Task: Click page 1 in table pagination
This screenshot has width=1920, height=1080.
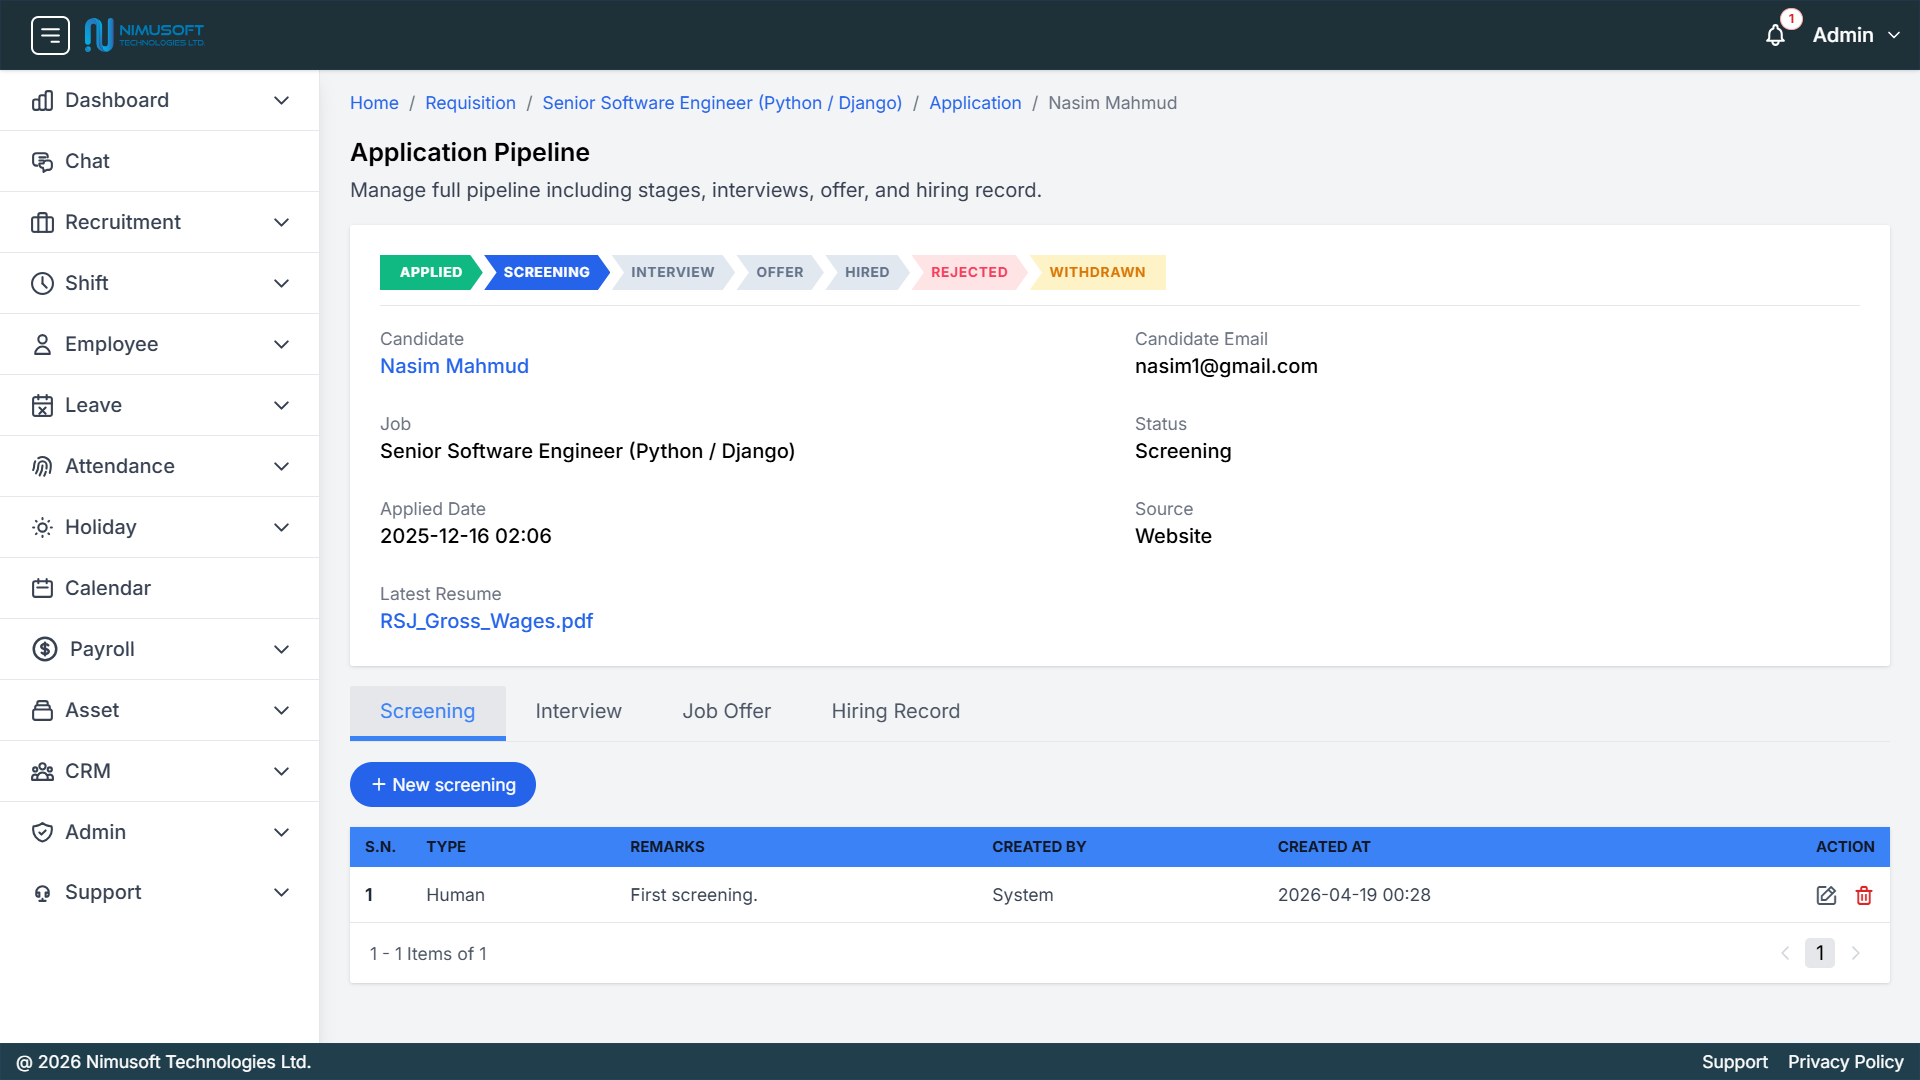Action: pos(1820,953)
